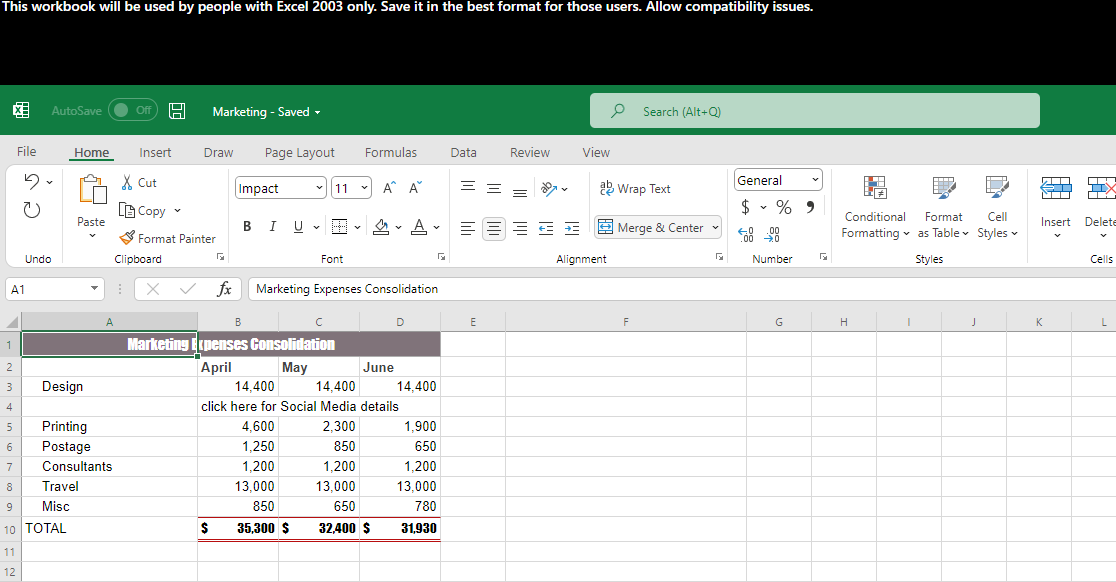This screenshot has height=582, width=1116.
Task: Click inside the Search (Alt+Q) box
Action: pos(814,110)
